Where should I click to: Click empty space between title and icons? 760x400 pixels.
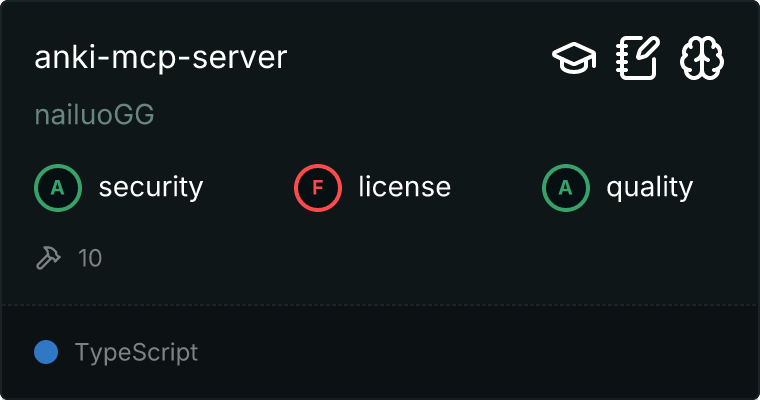pos(420,58)
